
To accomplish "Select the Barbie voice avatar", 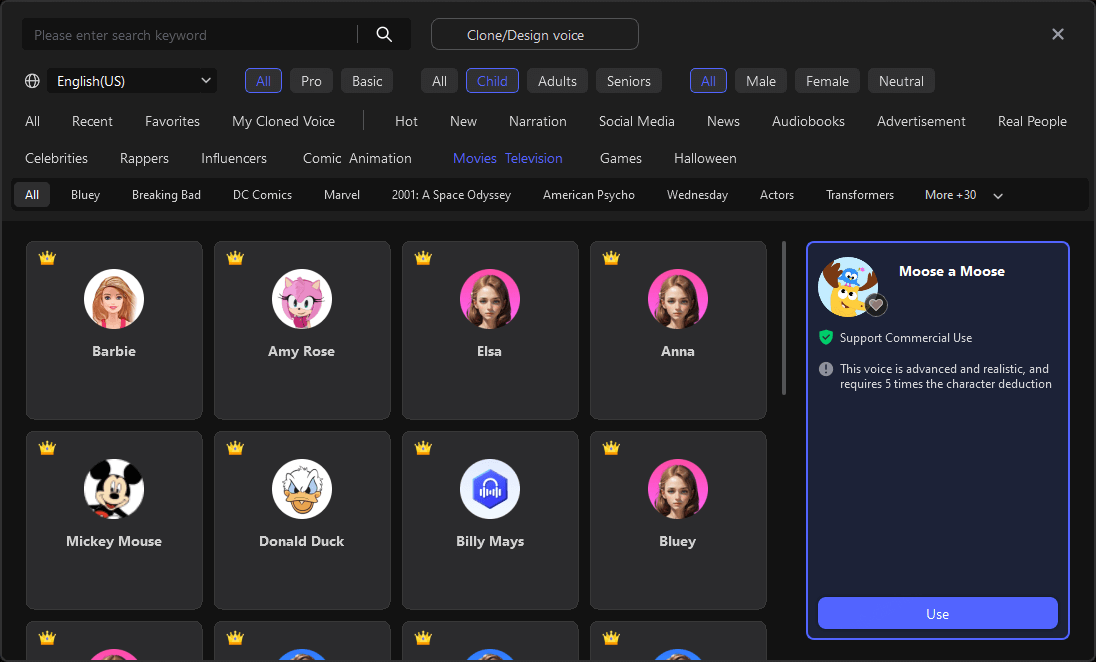I will 114,299.
